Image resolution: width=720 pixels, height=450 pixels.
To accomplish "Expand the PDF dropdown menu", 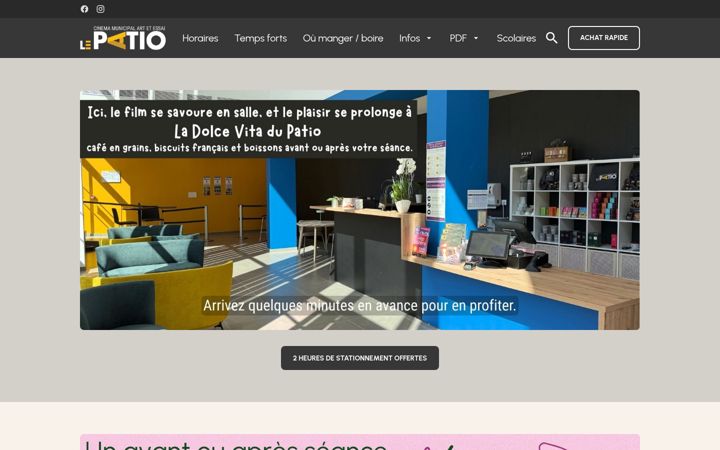I will point(464,38).
